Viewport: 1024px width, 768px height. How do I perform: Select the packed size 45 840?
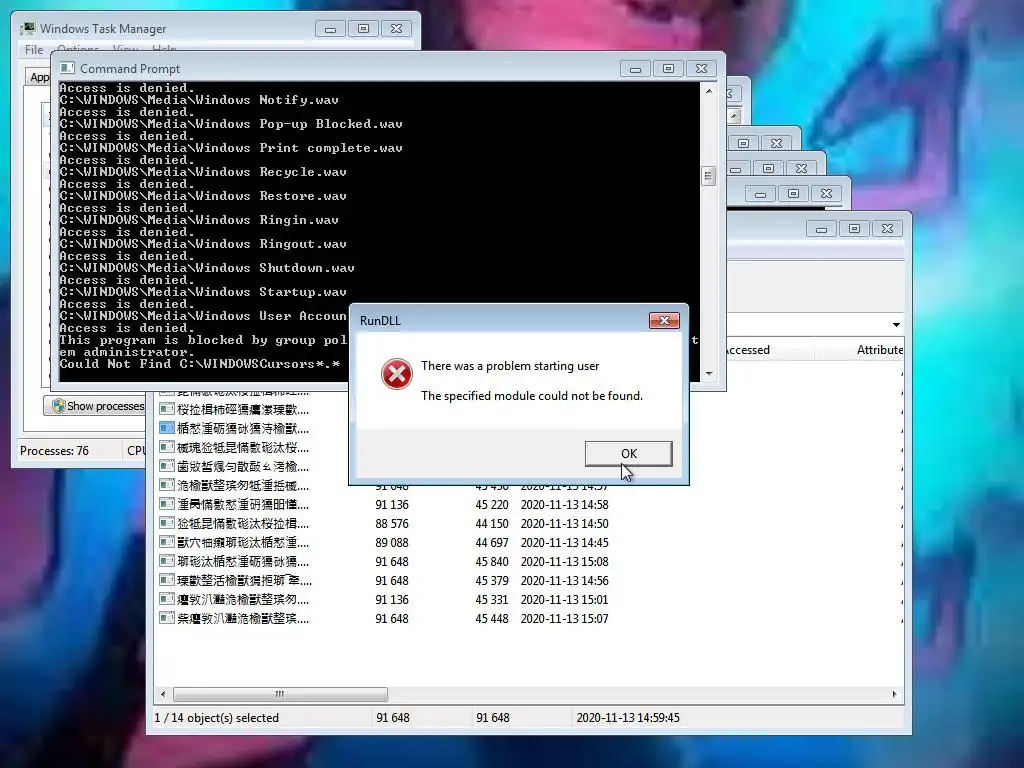click(x=492, y=562)
